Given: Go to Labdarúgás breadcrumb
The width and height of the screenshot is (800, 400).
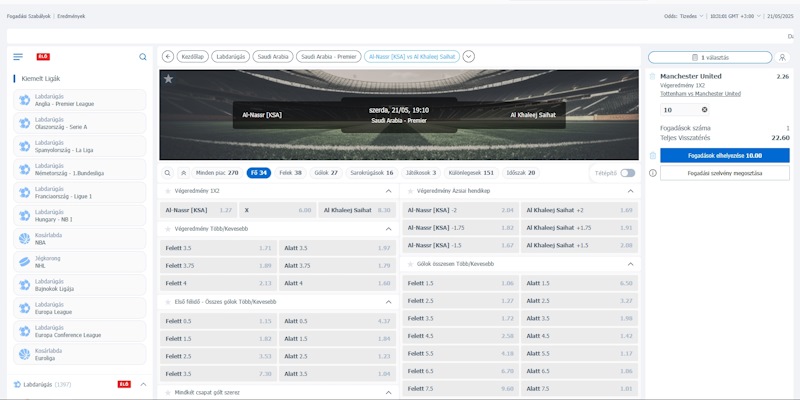Looking at the screenshot, I should click(231, 57).
